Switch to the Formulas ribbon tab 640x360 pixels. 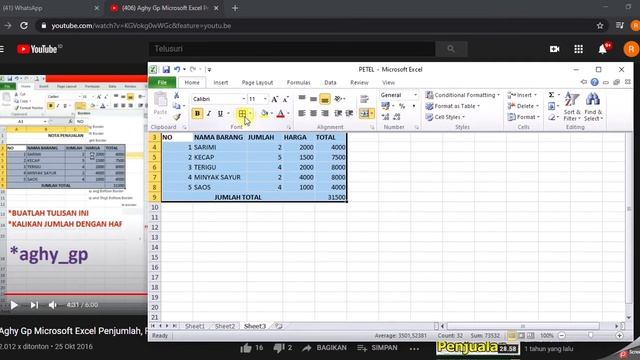tap(298, 82)
